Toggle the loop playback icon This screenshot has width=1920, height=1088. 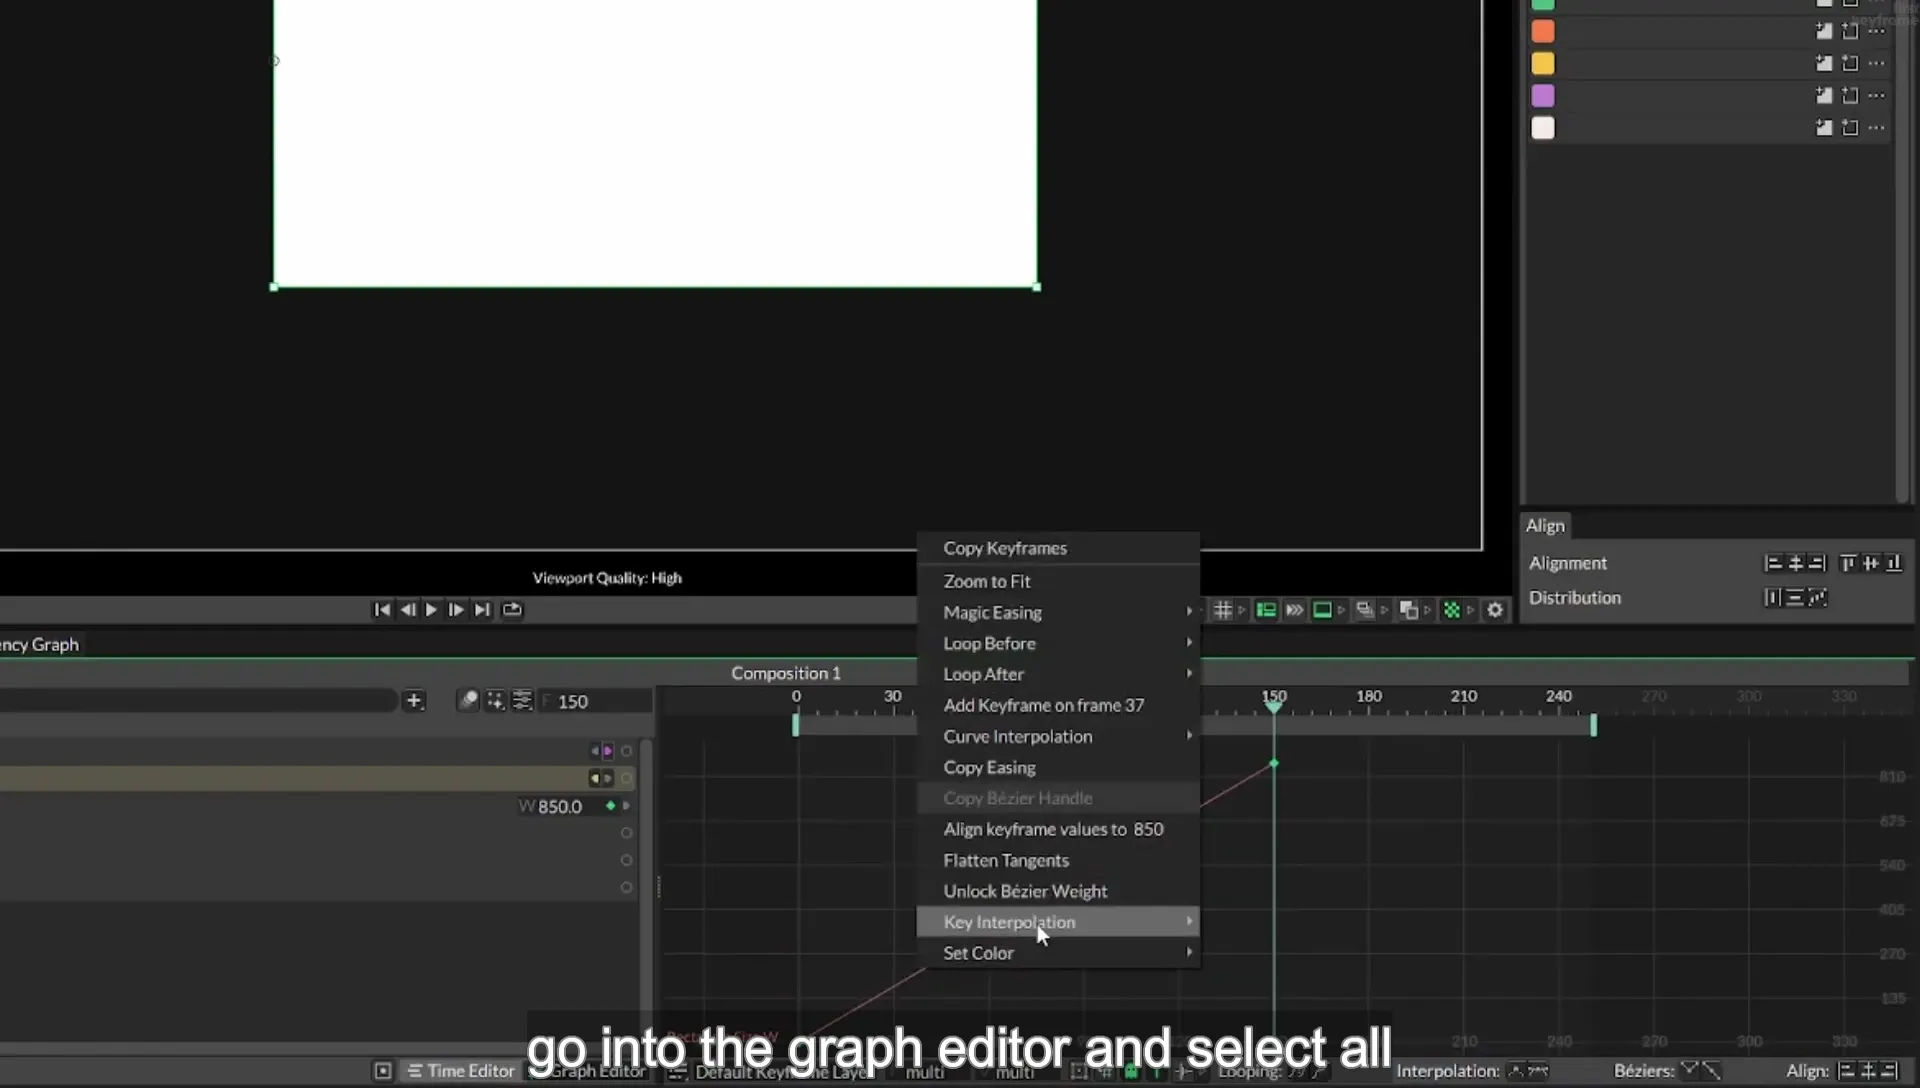click(512, 610)
